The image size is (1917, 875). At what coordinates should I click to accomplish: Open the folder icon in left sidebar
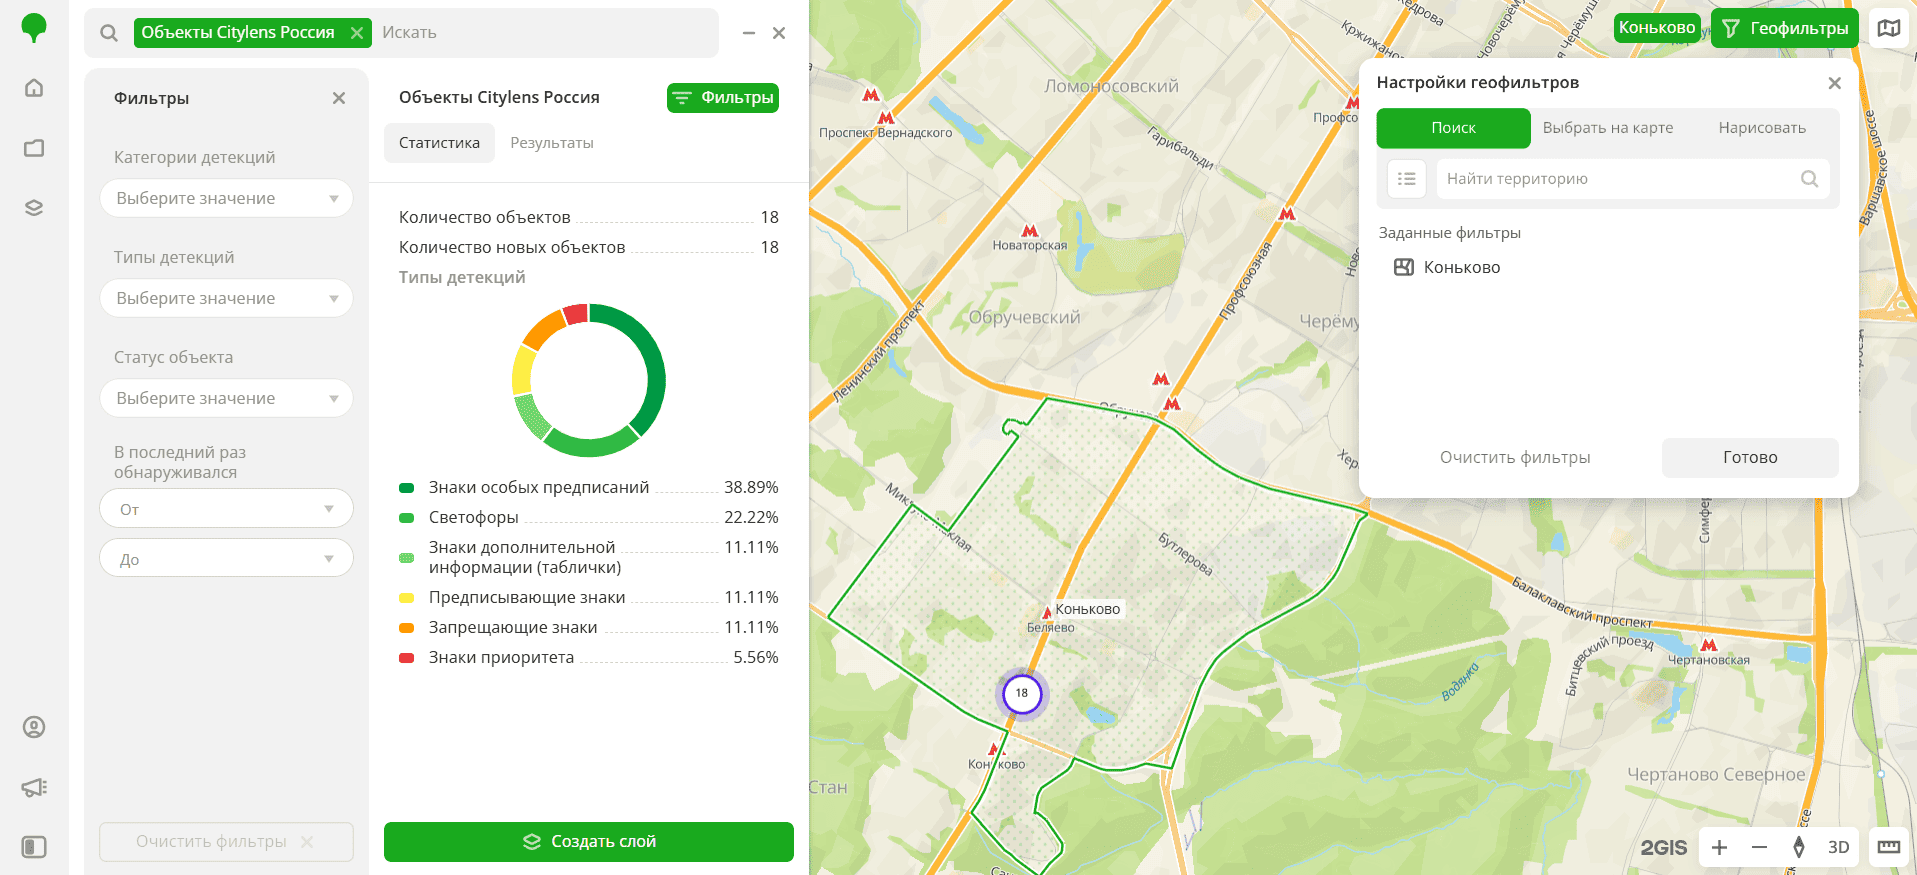[34, 148]
